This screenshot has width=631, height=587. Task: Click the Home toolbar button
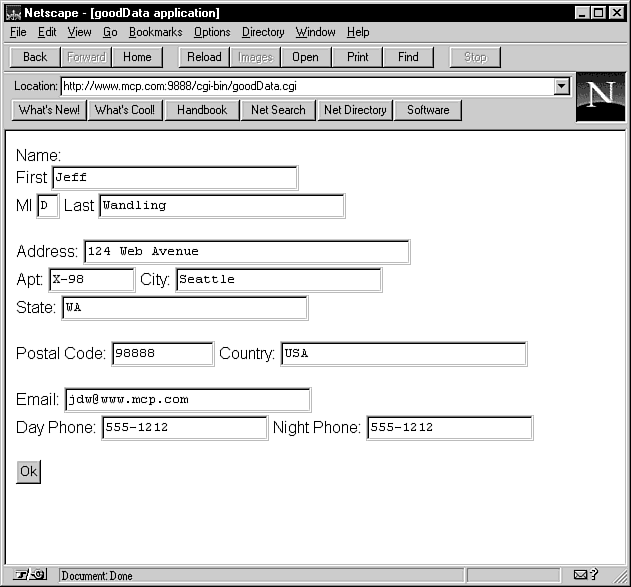137,57
